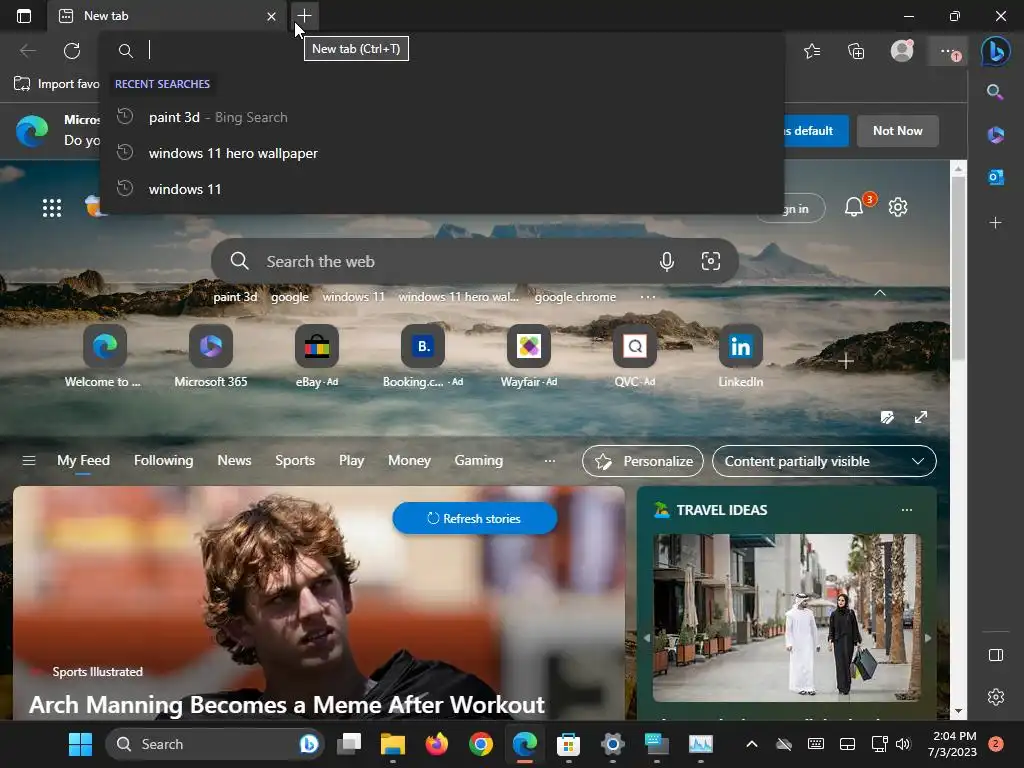Select the windows 11 recent search
Screen dimensions: 1024x768
tap(442, 189)
